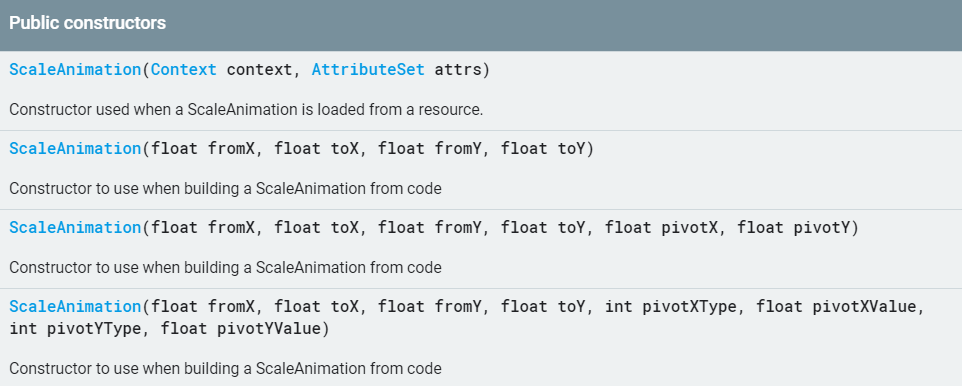Image resolution: width=962 pixels, height=386 pixels.
Task: Click 'float pivotY' in third constructor
Action: pyautogui.click(x=793, y=228)
